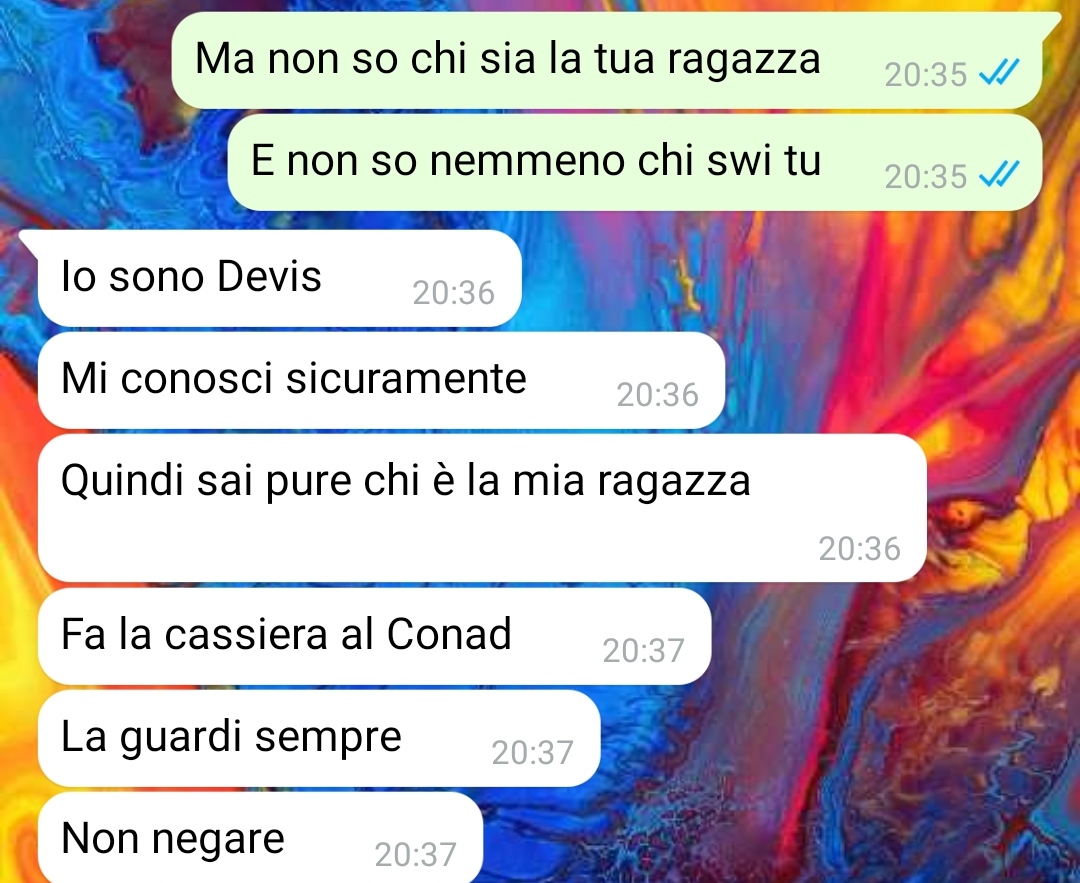The height and width of the screenshot is (883, 1080).
Task: Select message 'E non so nemmeno chi swi tu'
Action: point(634,162)
